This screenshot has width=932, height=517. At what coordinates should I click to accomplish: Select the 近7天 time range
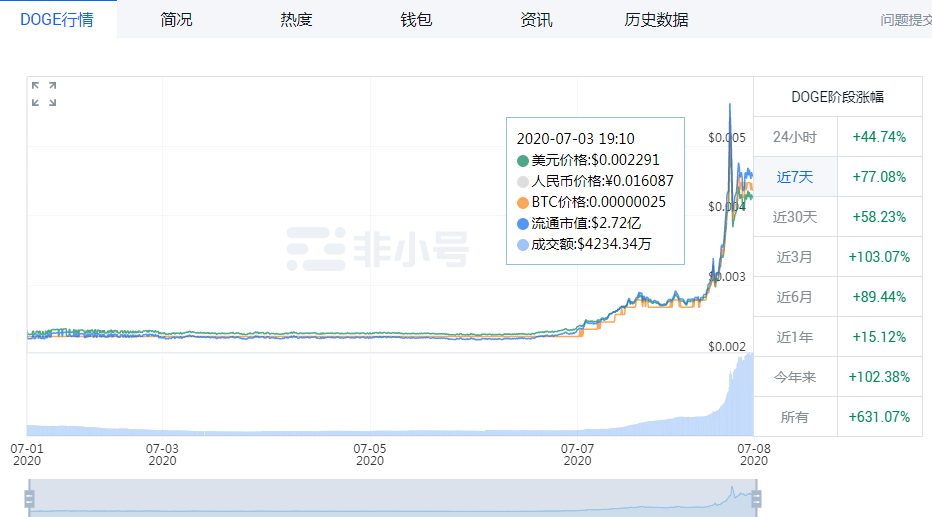tap(795, 177)
